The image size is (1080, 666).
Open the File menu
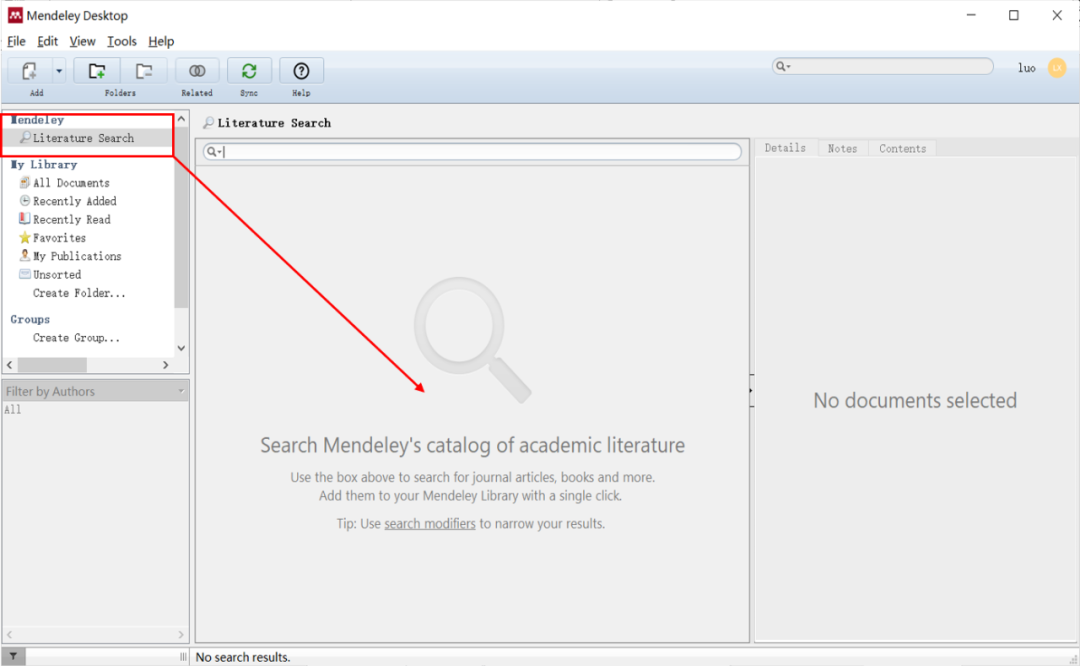tap(16, 41)
